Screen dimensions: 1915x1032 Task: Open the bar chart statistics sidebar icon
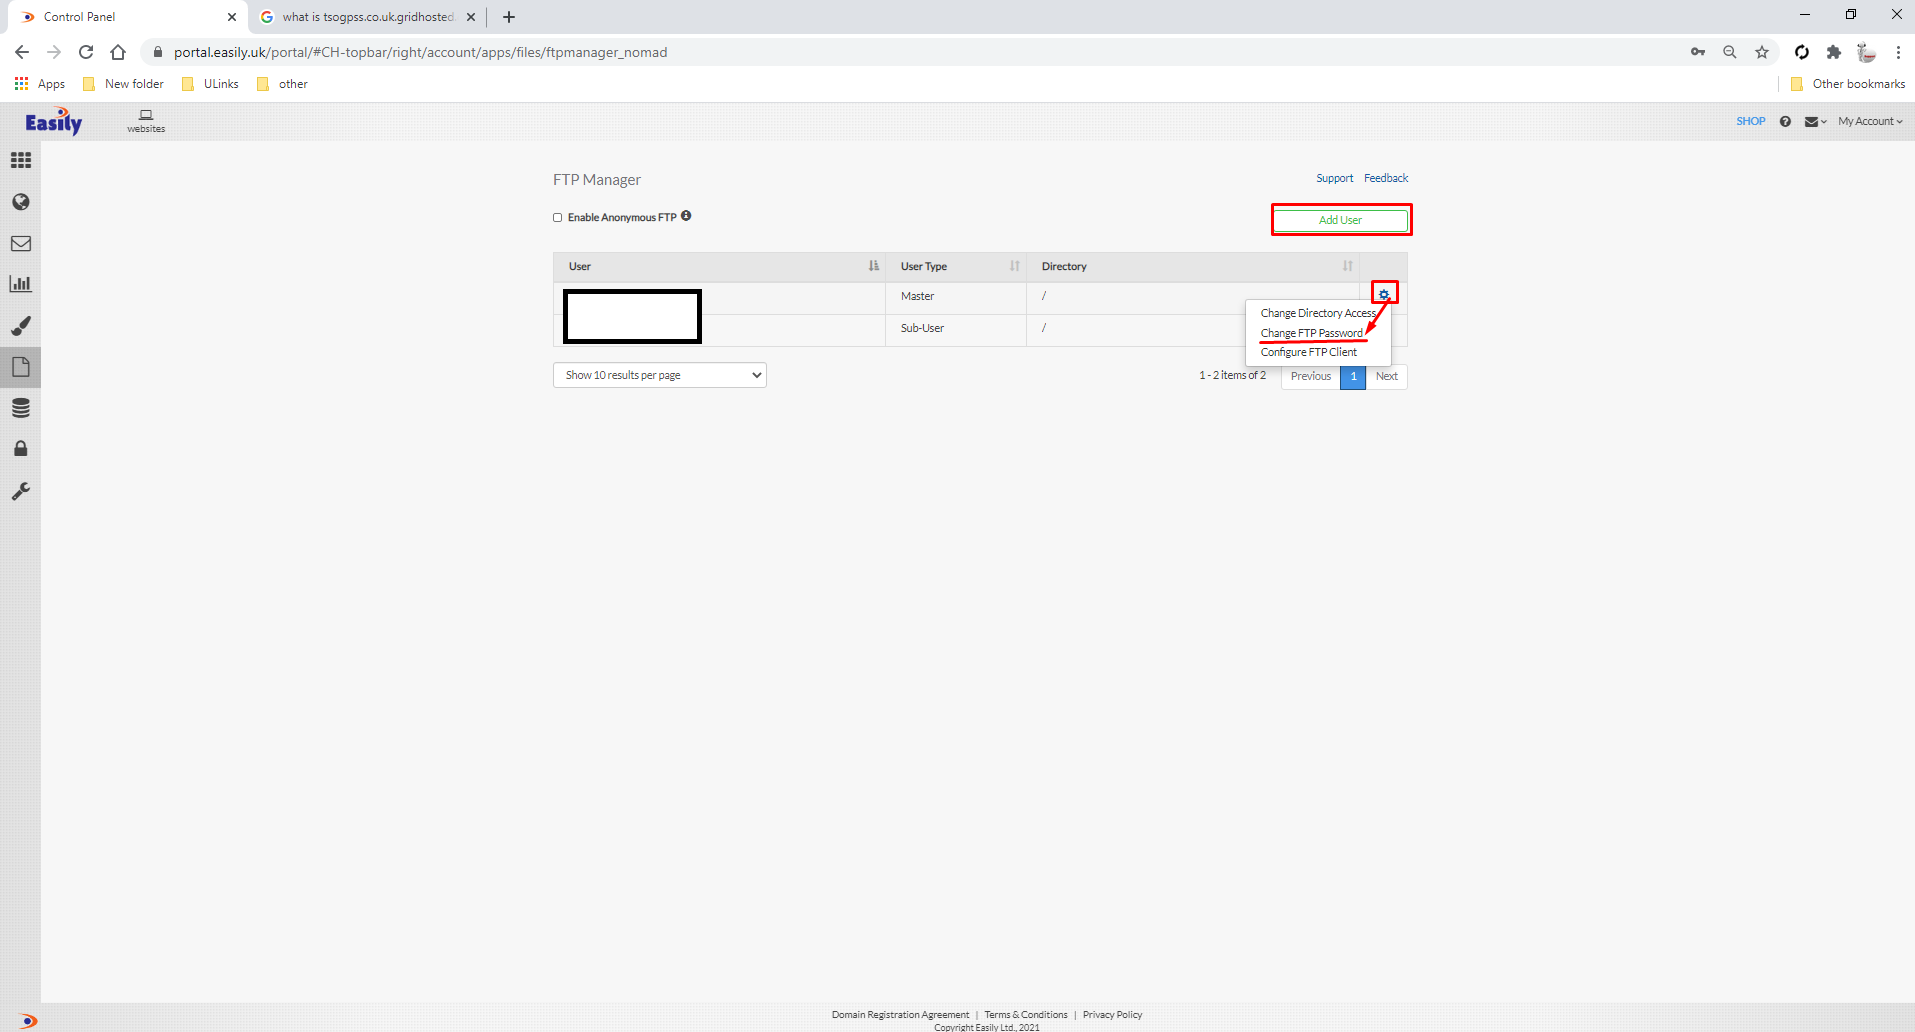pos(21,284)
